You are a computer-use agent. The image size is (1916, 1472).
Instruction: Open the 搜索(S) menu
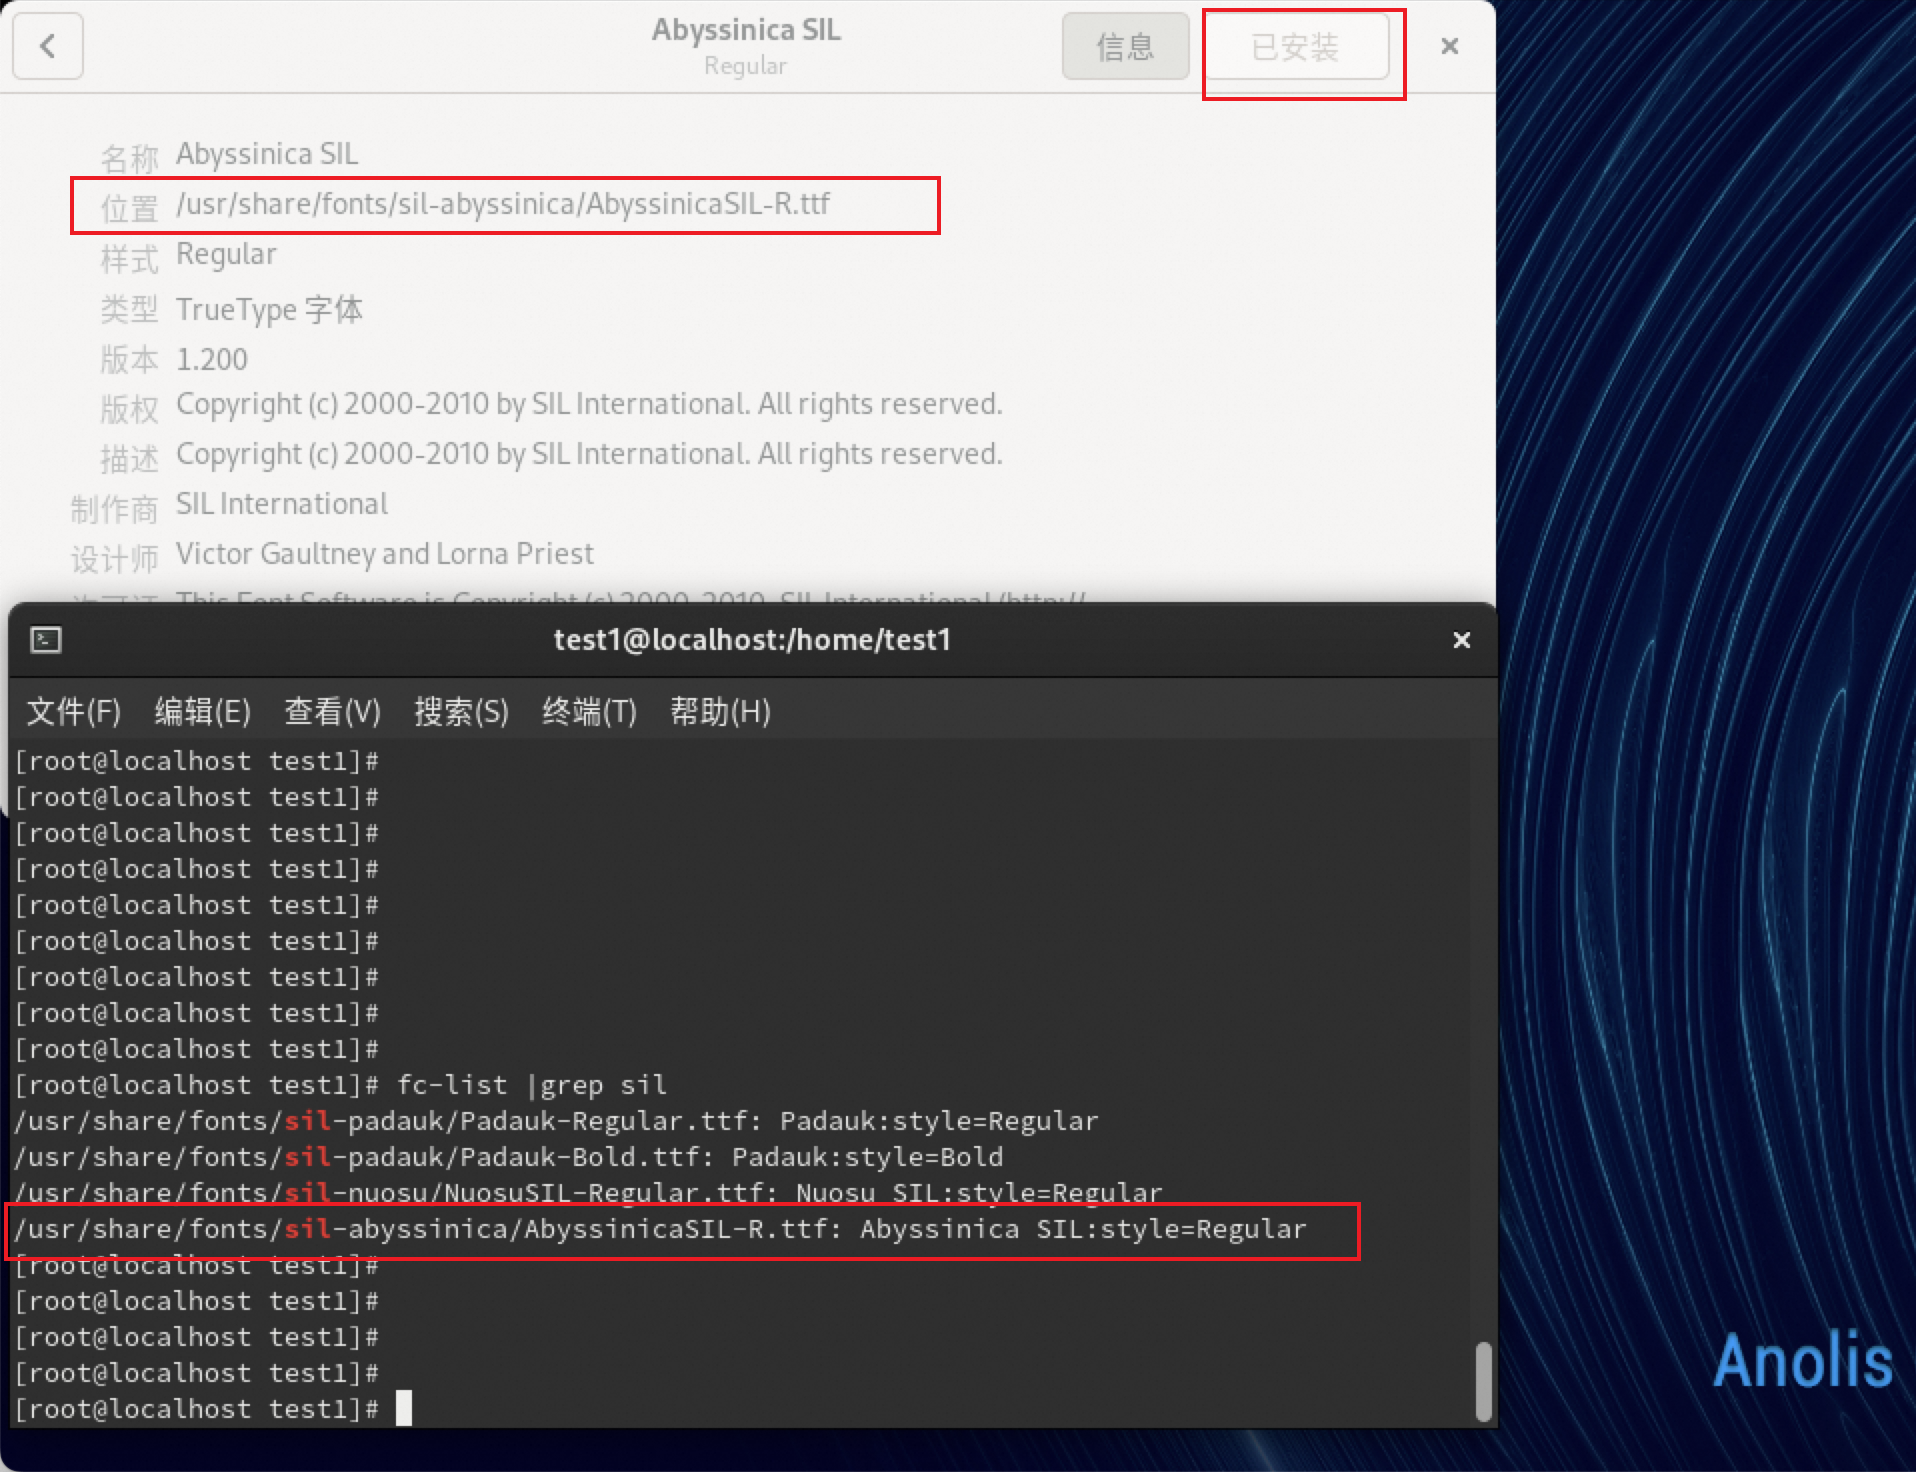tap(461, 712)
